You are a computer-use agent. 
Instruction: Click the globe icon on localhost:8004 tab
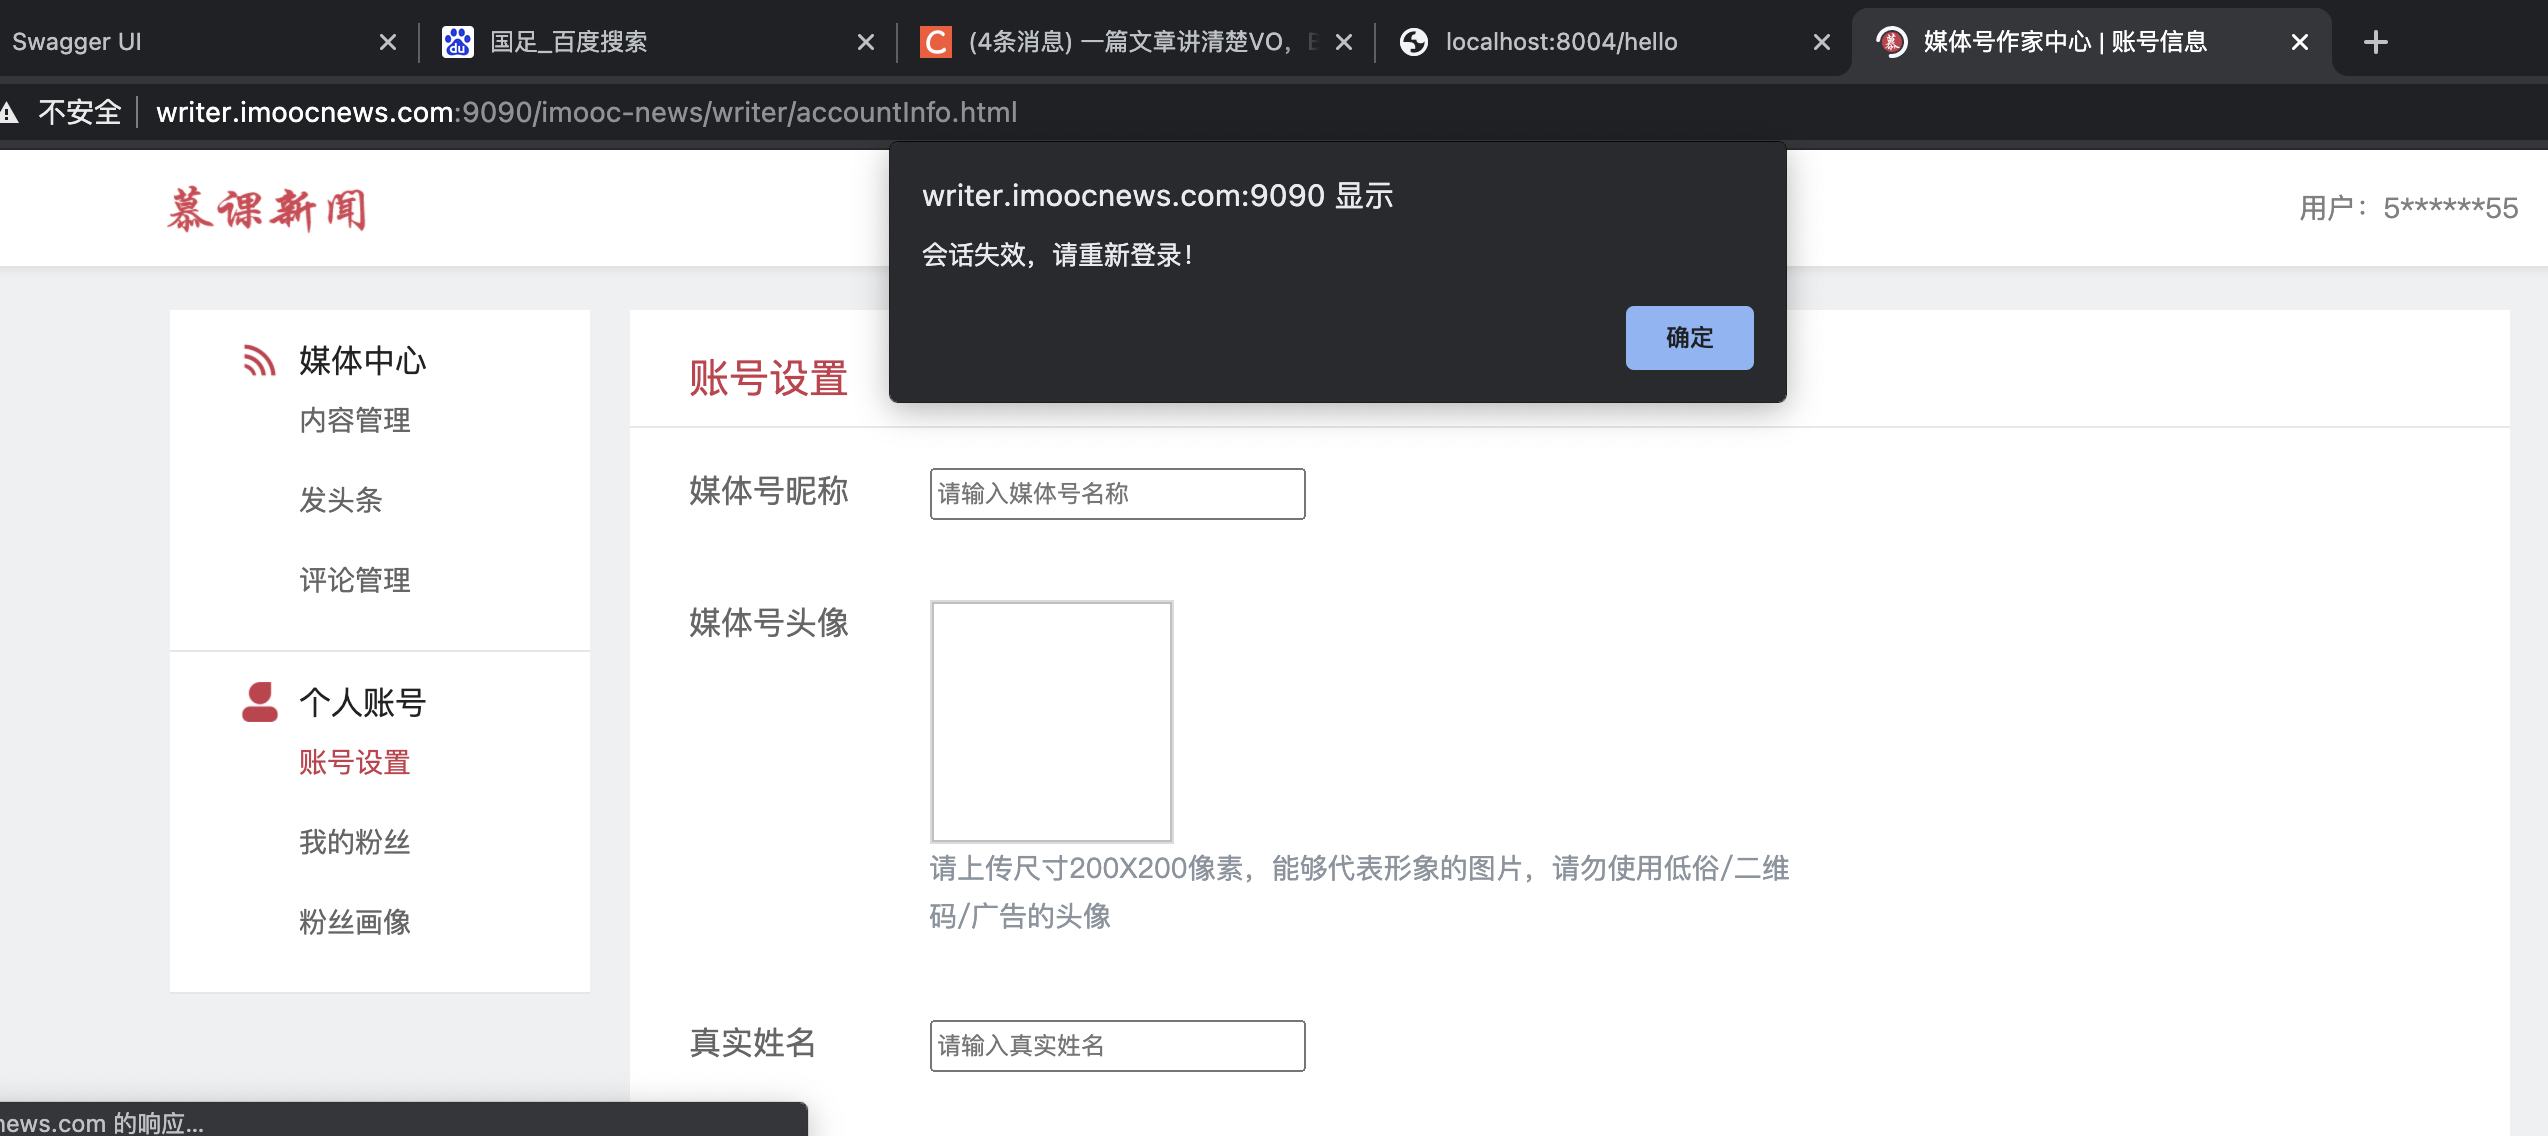(1414, 41)
